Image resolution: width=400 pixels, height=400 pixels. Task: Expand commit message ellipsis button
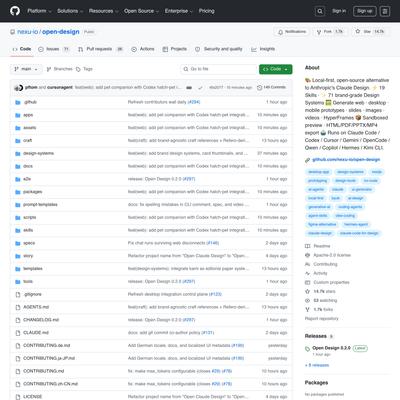pos(189,88)
